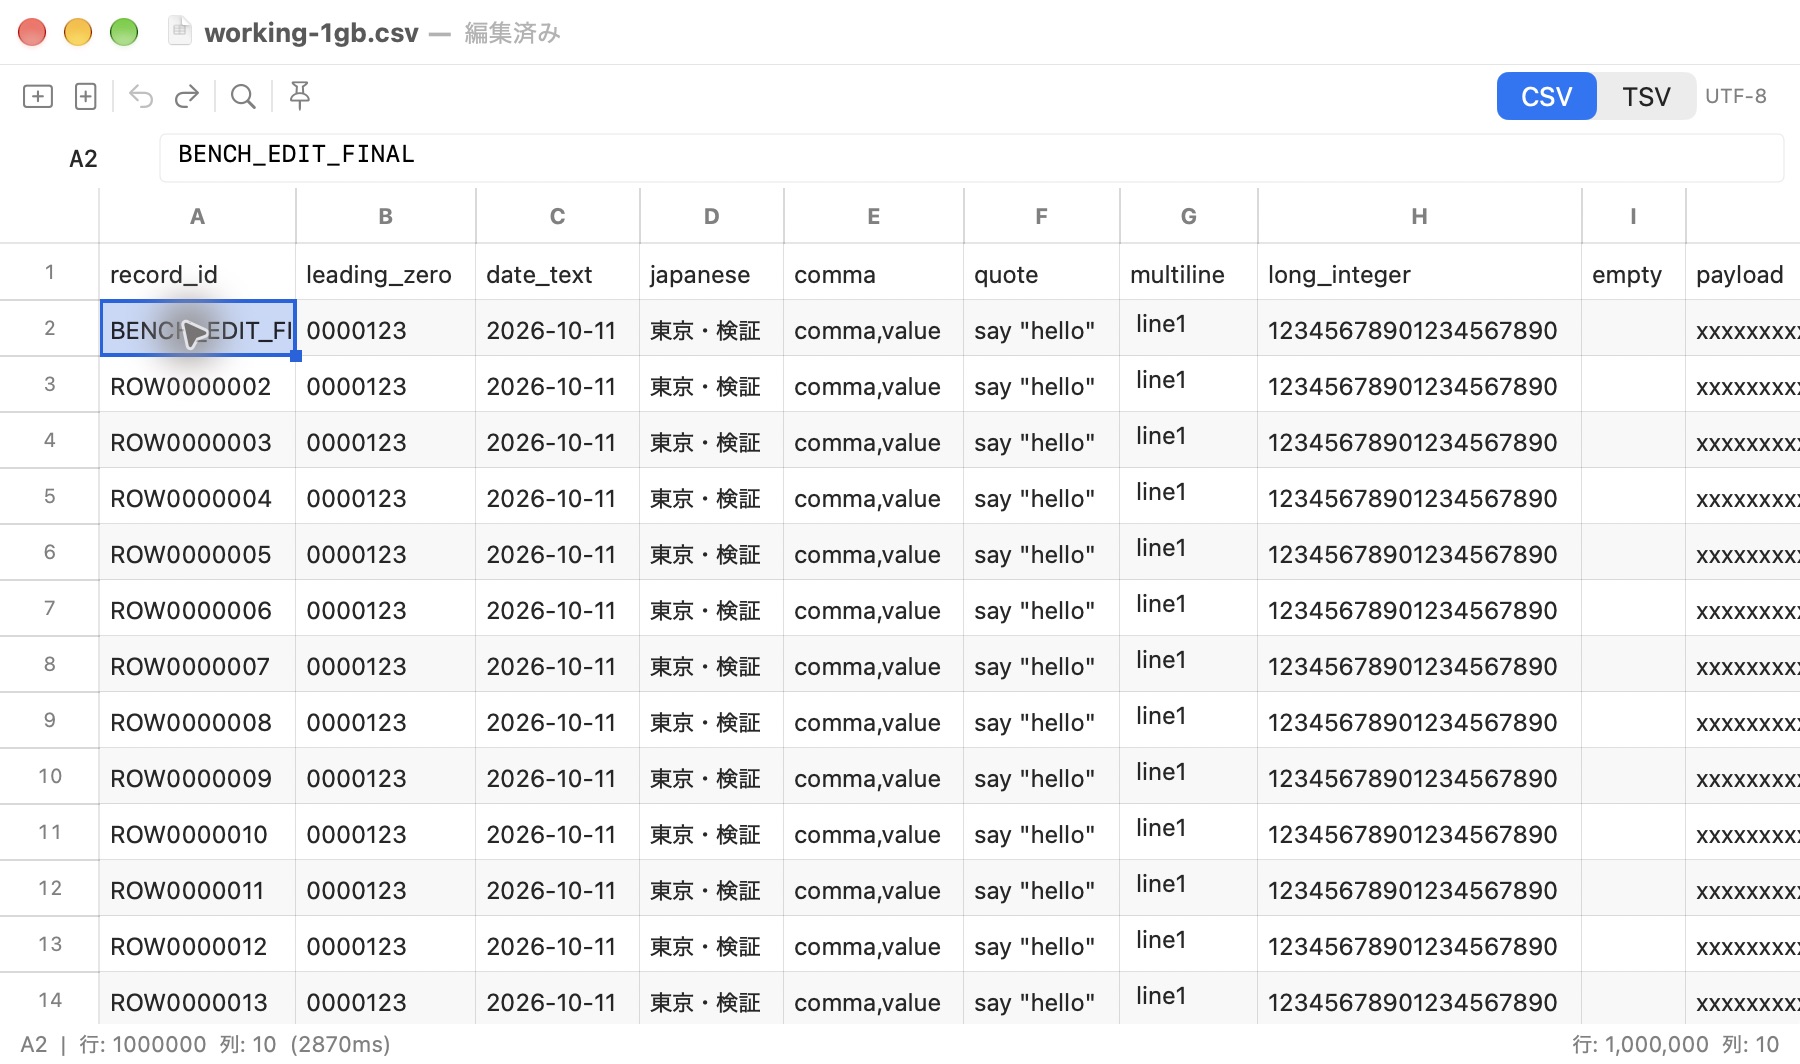Click the record_id header cell
The image size is (1800, 1064).
click(197, 274)
